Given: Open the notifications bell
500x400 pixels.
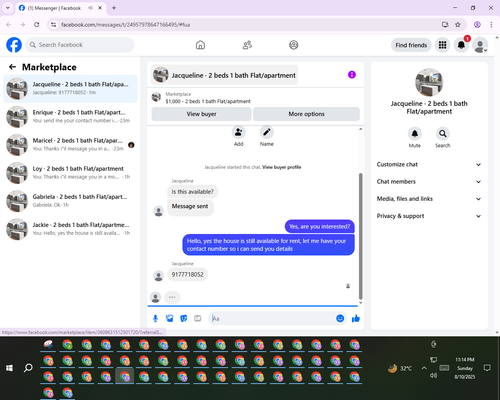Looking at the screenshot, I should [x=461, y=45].
